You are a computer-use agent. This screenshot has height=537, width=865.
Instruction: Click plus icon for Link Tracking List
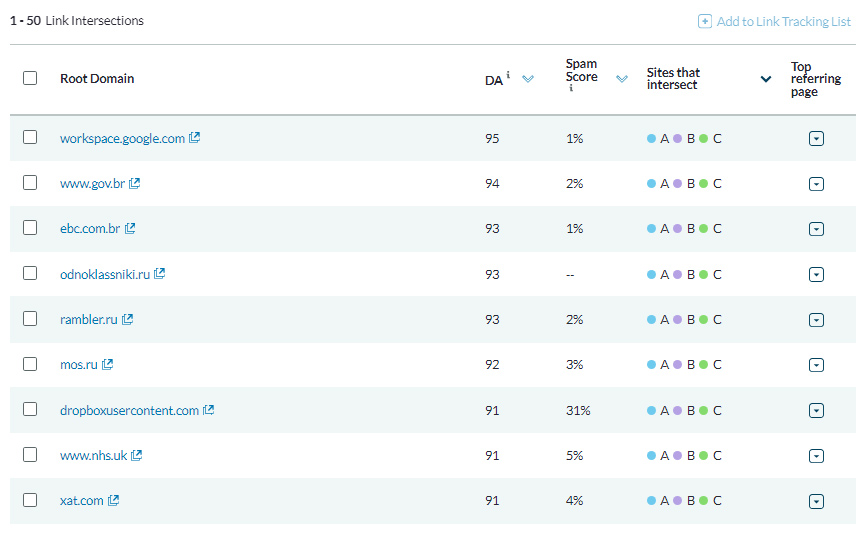[x=704, y=21]
